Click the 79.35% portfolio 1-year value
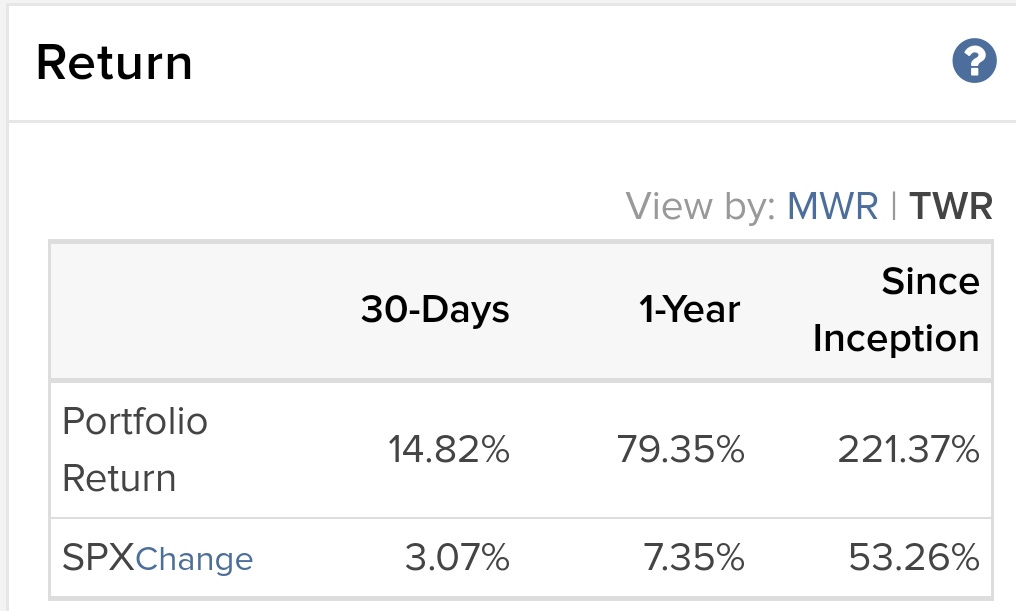This screenshot has width=1016, height=611. [680, 449]
